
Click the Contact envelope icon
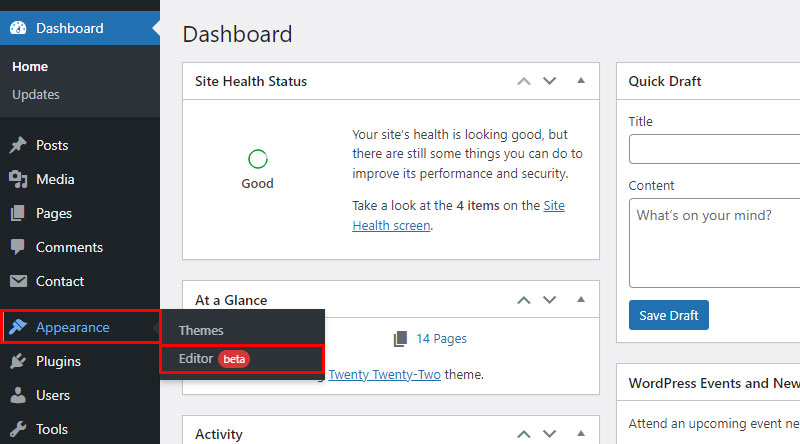(18, 281)
